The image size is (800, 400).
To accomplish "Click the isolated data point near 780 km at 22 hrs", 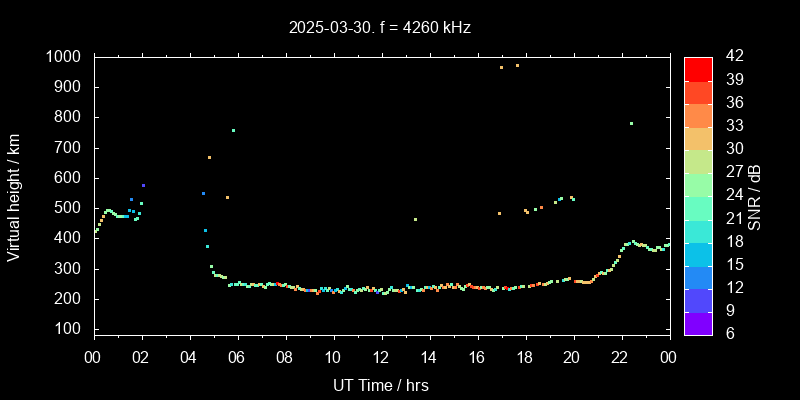I will [631, 124].
